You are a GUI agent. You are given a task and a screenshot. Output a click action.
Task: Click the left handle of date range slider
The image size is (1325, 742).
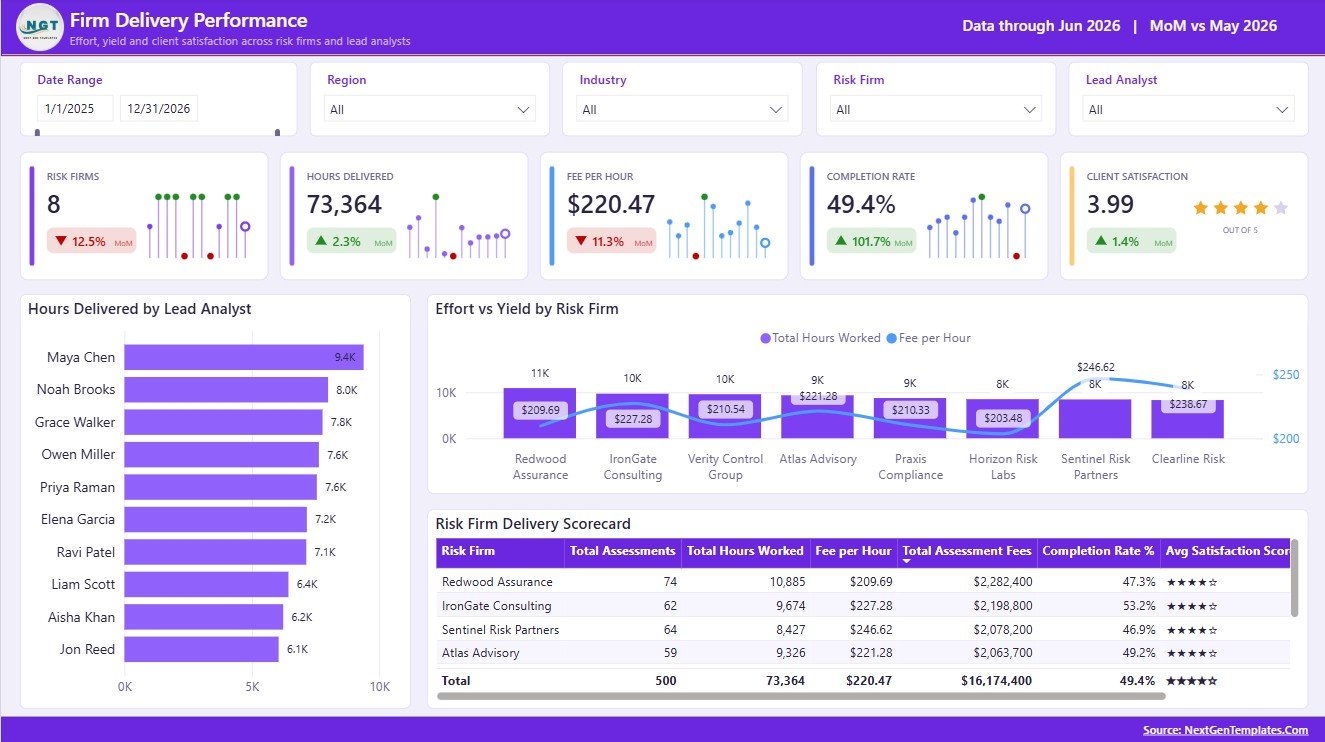click(38, 132)
